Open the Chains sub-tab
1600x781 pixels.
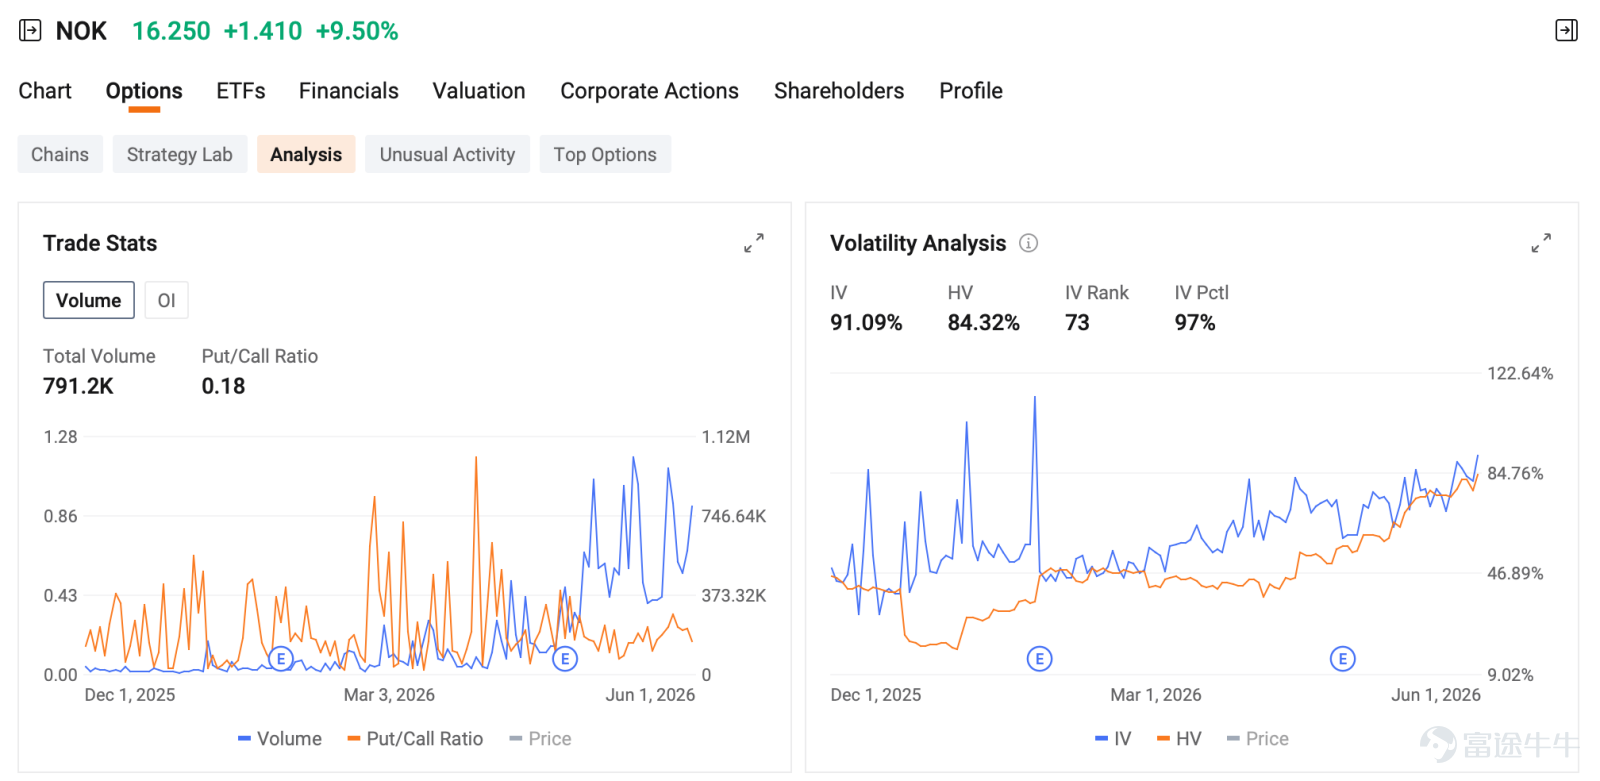60,155
